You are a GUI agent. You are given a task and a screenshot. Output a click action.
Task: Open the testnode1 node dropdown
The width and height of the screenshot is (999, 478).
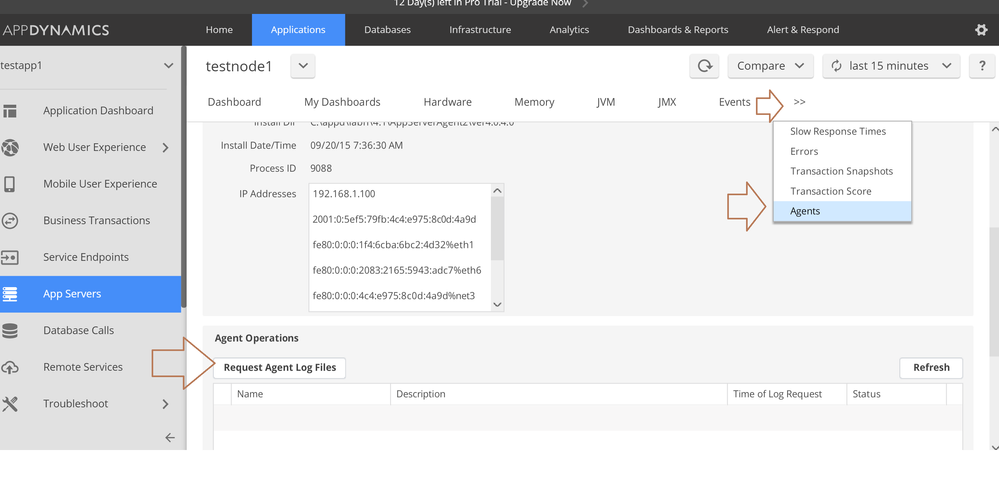pyautogui.click(x=303, y=66)
